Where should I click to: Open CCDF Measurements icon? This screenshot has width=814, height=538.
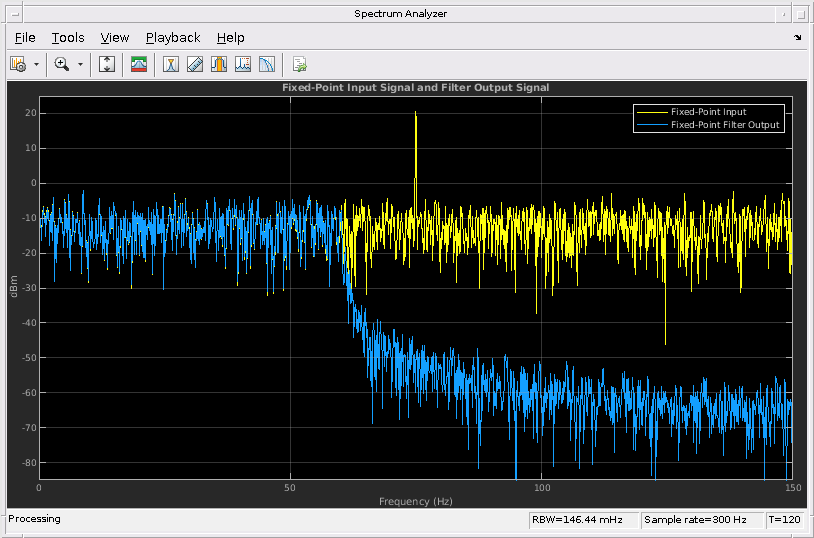(267, 64)
